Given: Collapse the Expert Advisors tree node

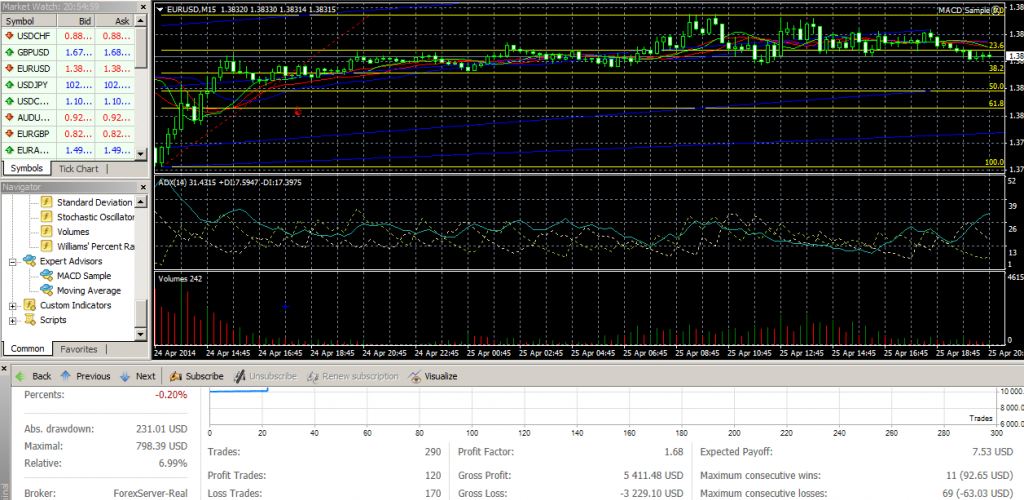Looking at the screenshot, I should click(12, 261).
